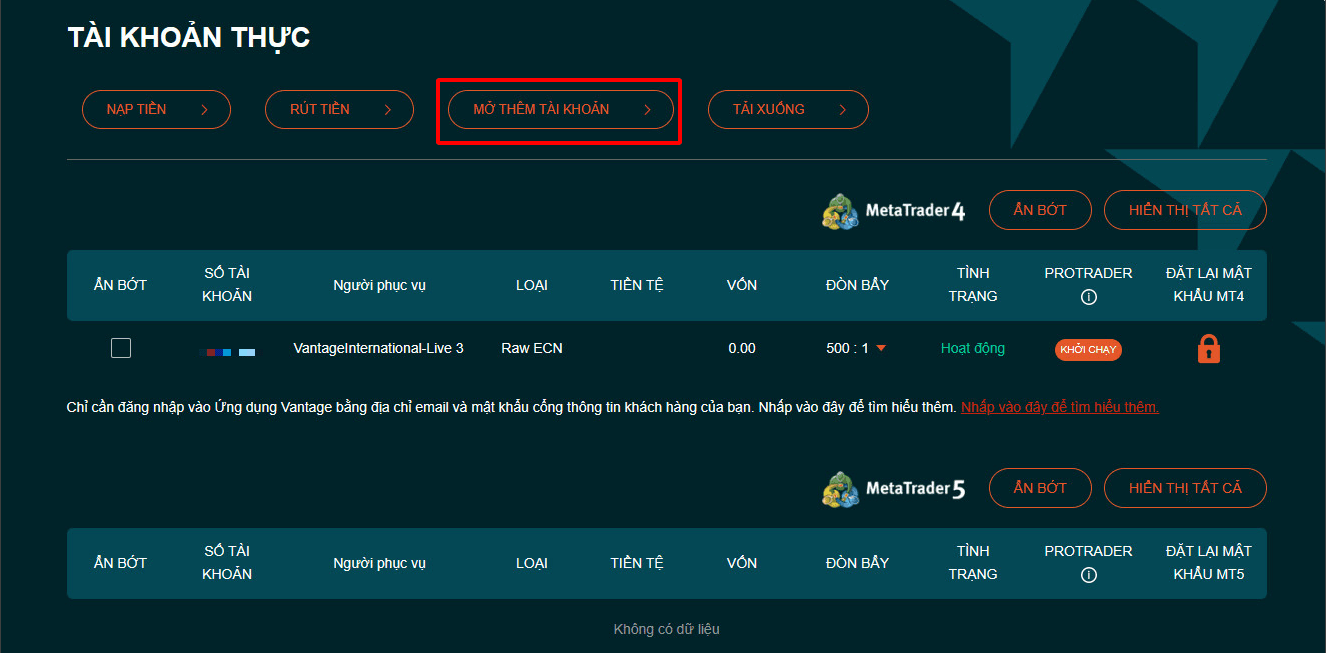Click 'LOẠI' header in MetaTrader 4 table
The height and width of the screenshot is (653, 1326).
[532, 285]
